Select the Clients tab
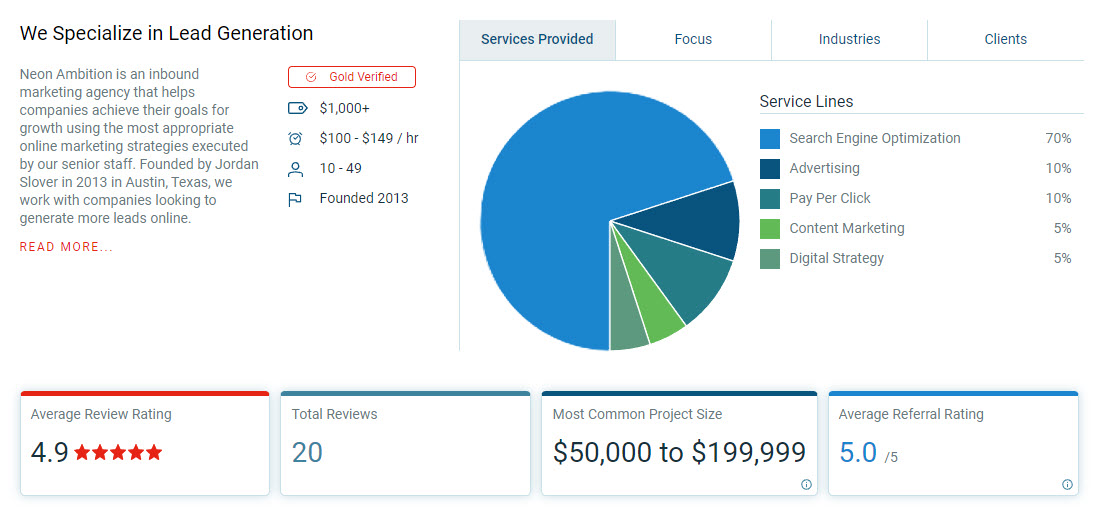 pos(1005,40)
